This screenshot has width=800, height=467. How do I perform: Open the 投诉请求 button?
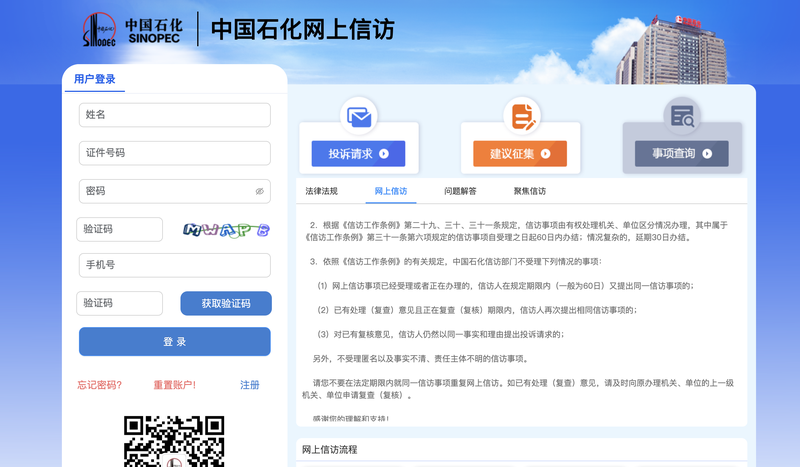click(x=358, y=154)
